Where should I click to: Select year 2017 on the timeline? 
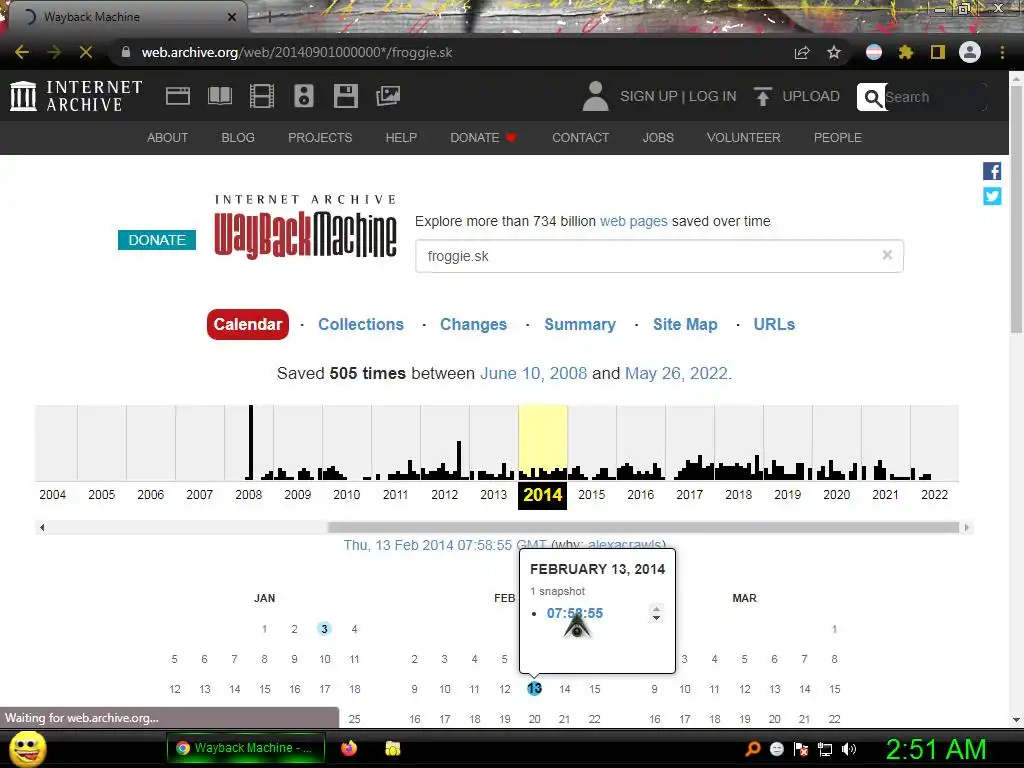tap(689, 495)
